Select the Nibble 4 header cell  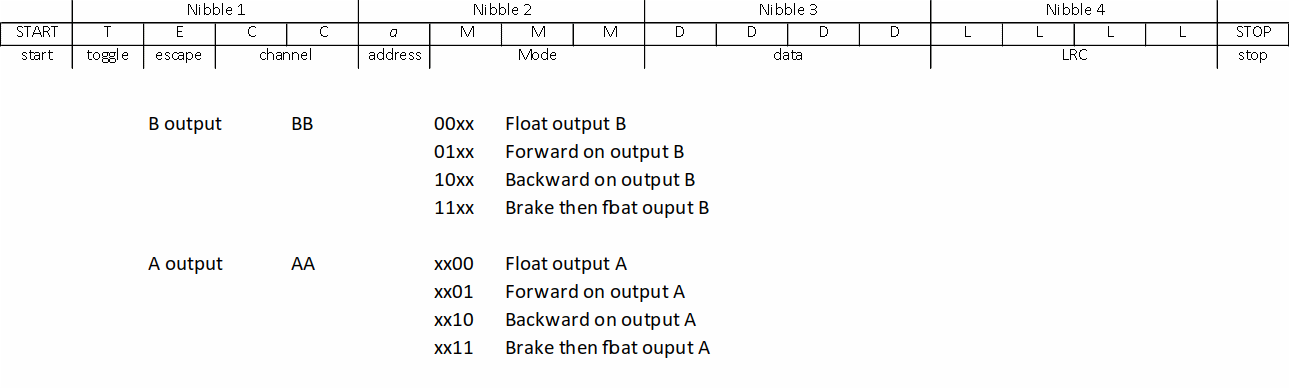pos(1074,10)
